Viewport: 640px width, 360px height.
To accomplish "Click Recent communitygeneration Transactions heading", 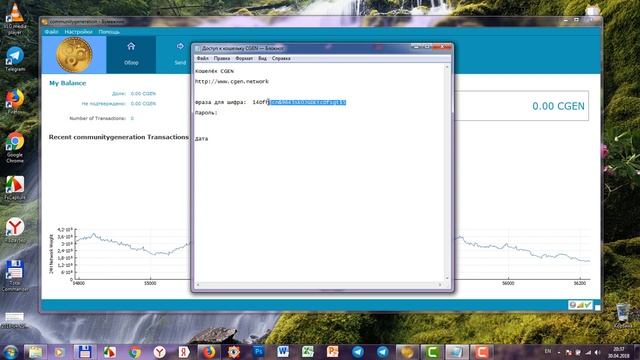I will (x=119, y=137).
